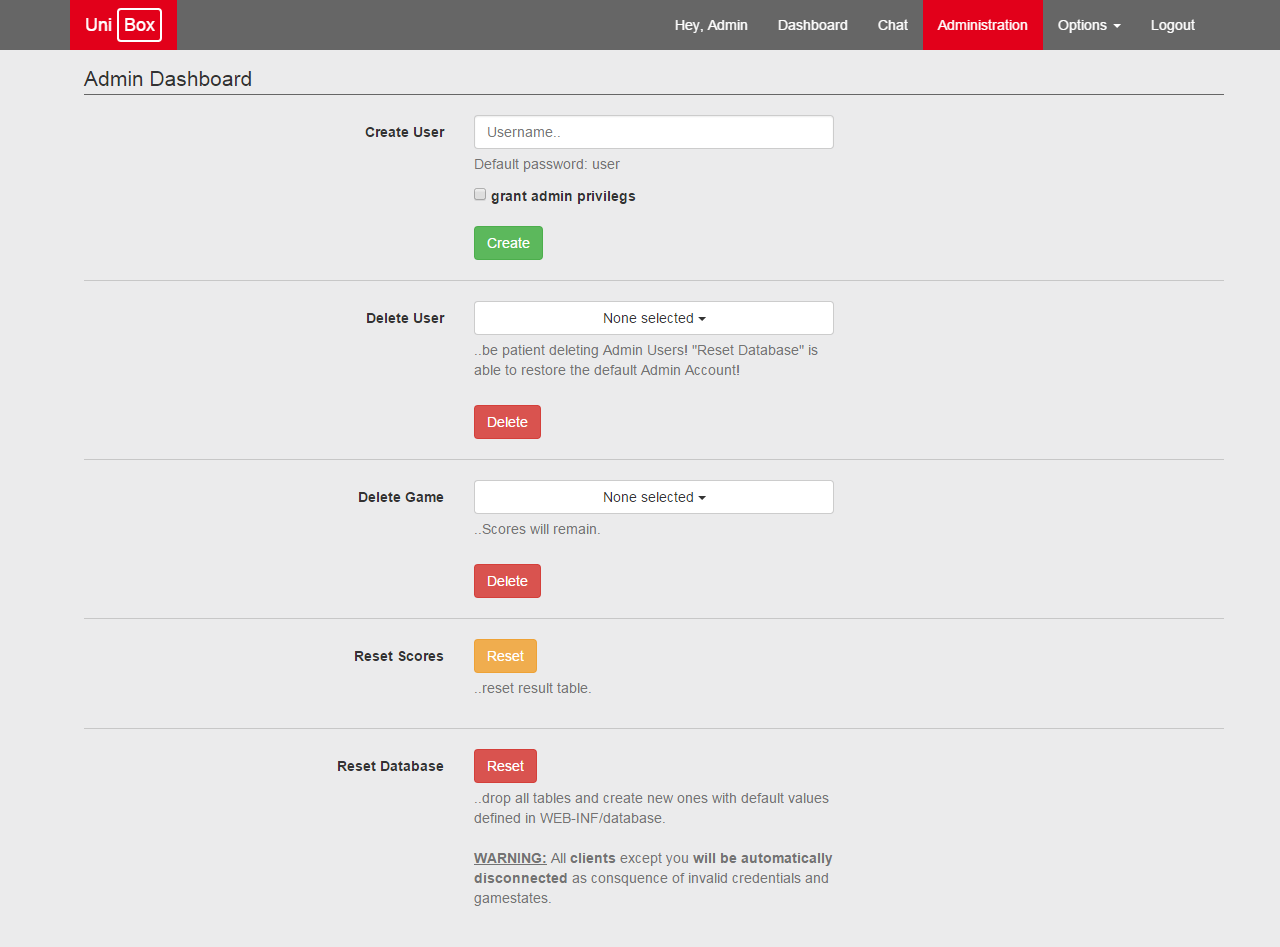Click the Reset Scores label
The width and height of the screenshot is (1280, 947).
tap(399, 656)
